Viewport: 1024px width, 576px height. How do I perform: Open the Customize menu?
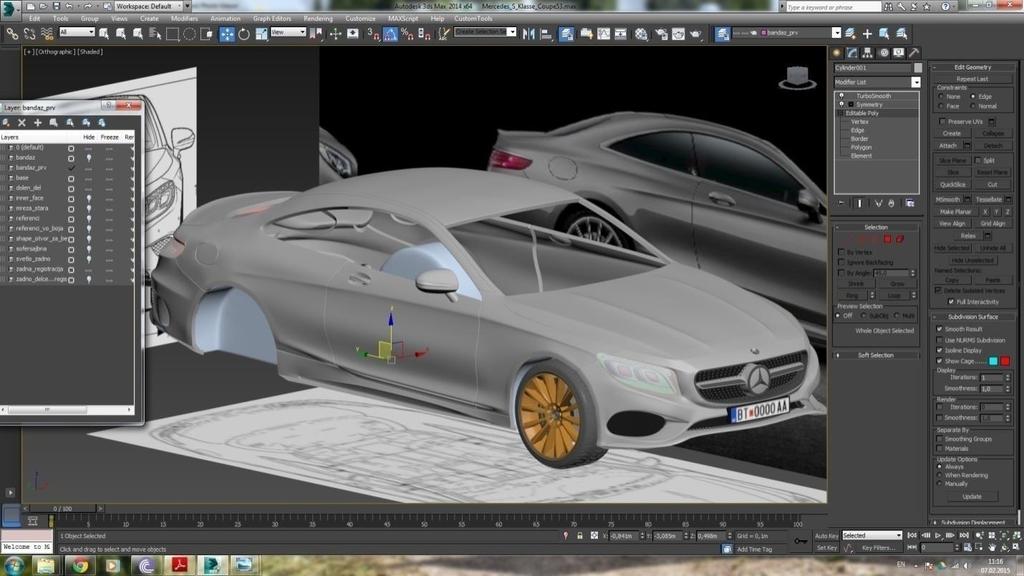pos(360,19)
